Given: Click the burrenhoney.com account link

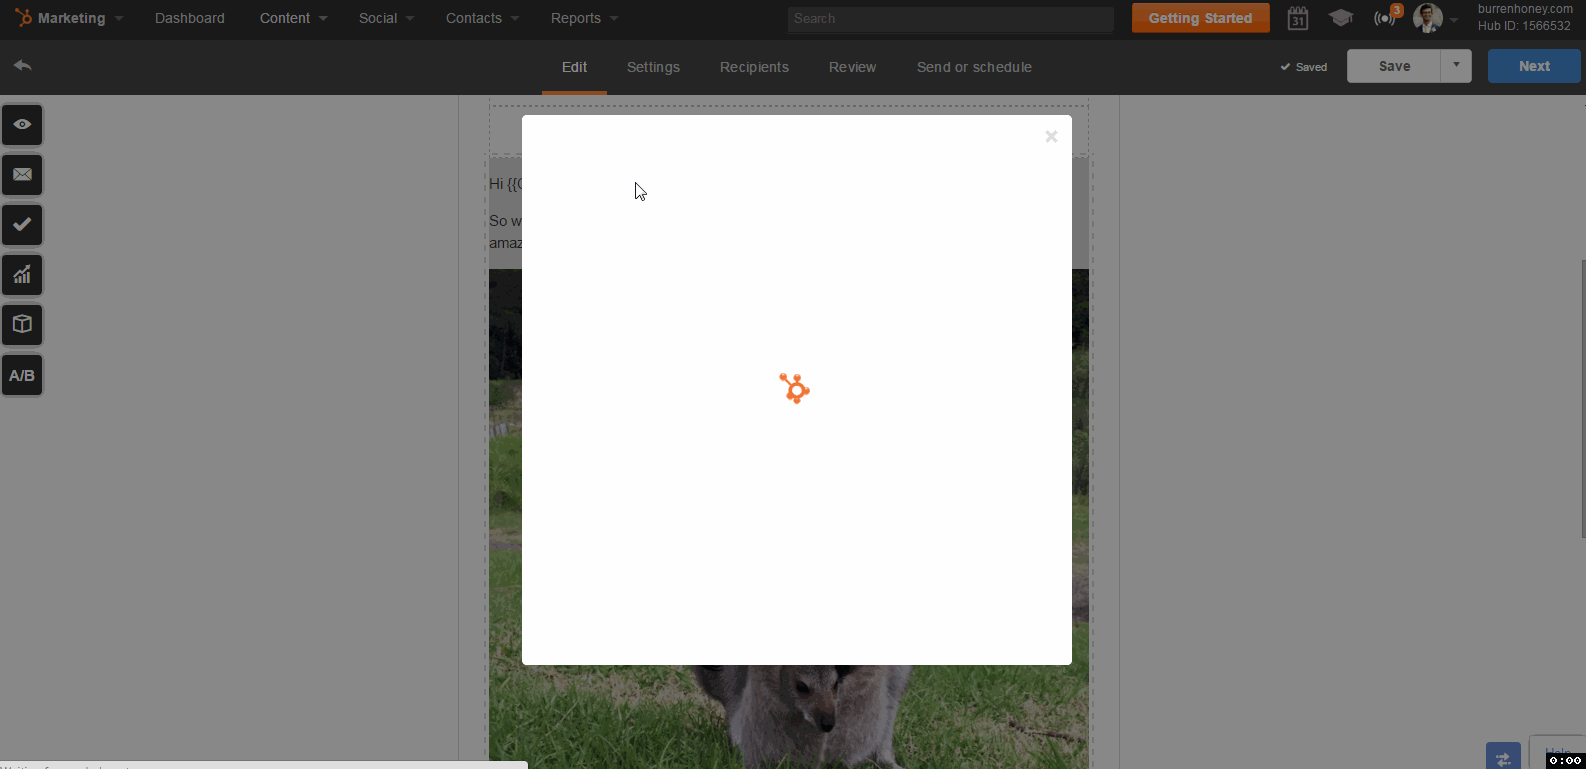Looking at the screenshot, I should coord(1525,9).
